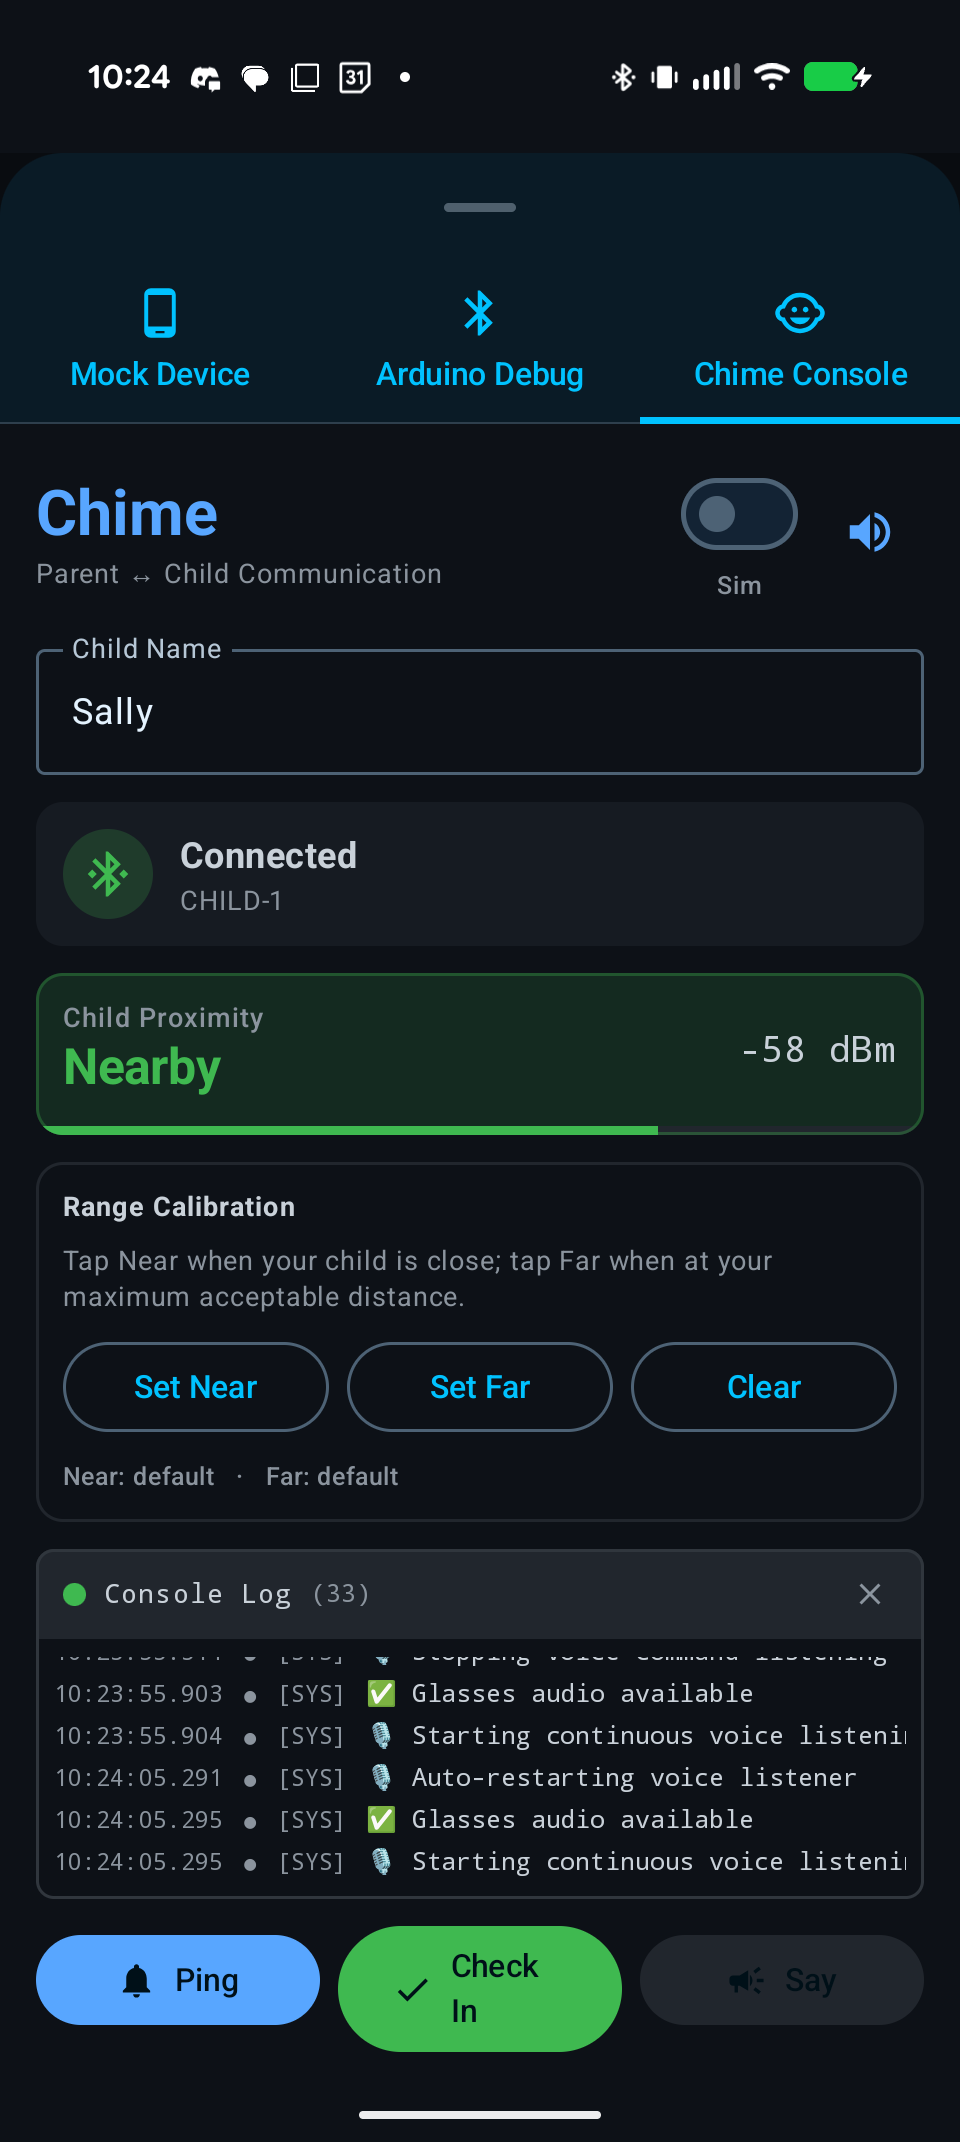
Task: Tap the speaker volume icon
Action: pos(869,532)
